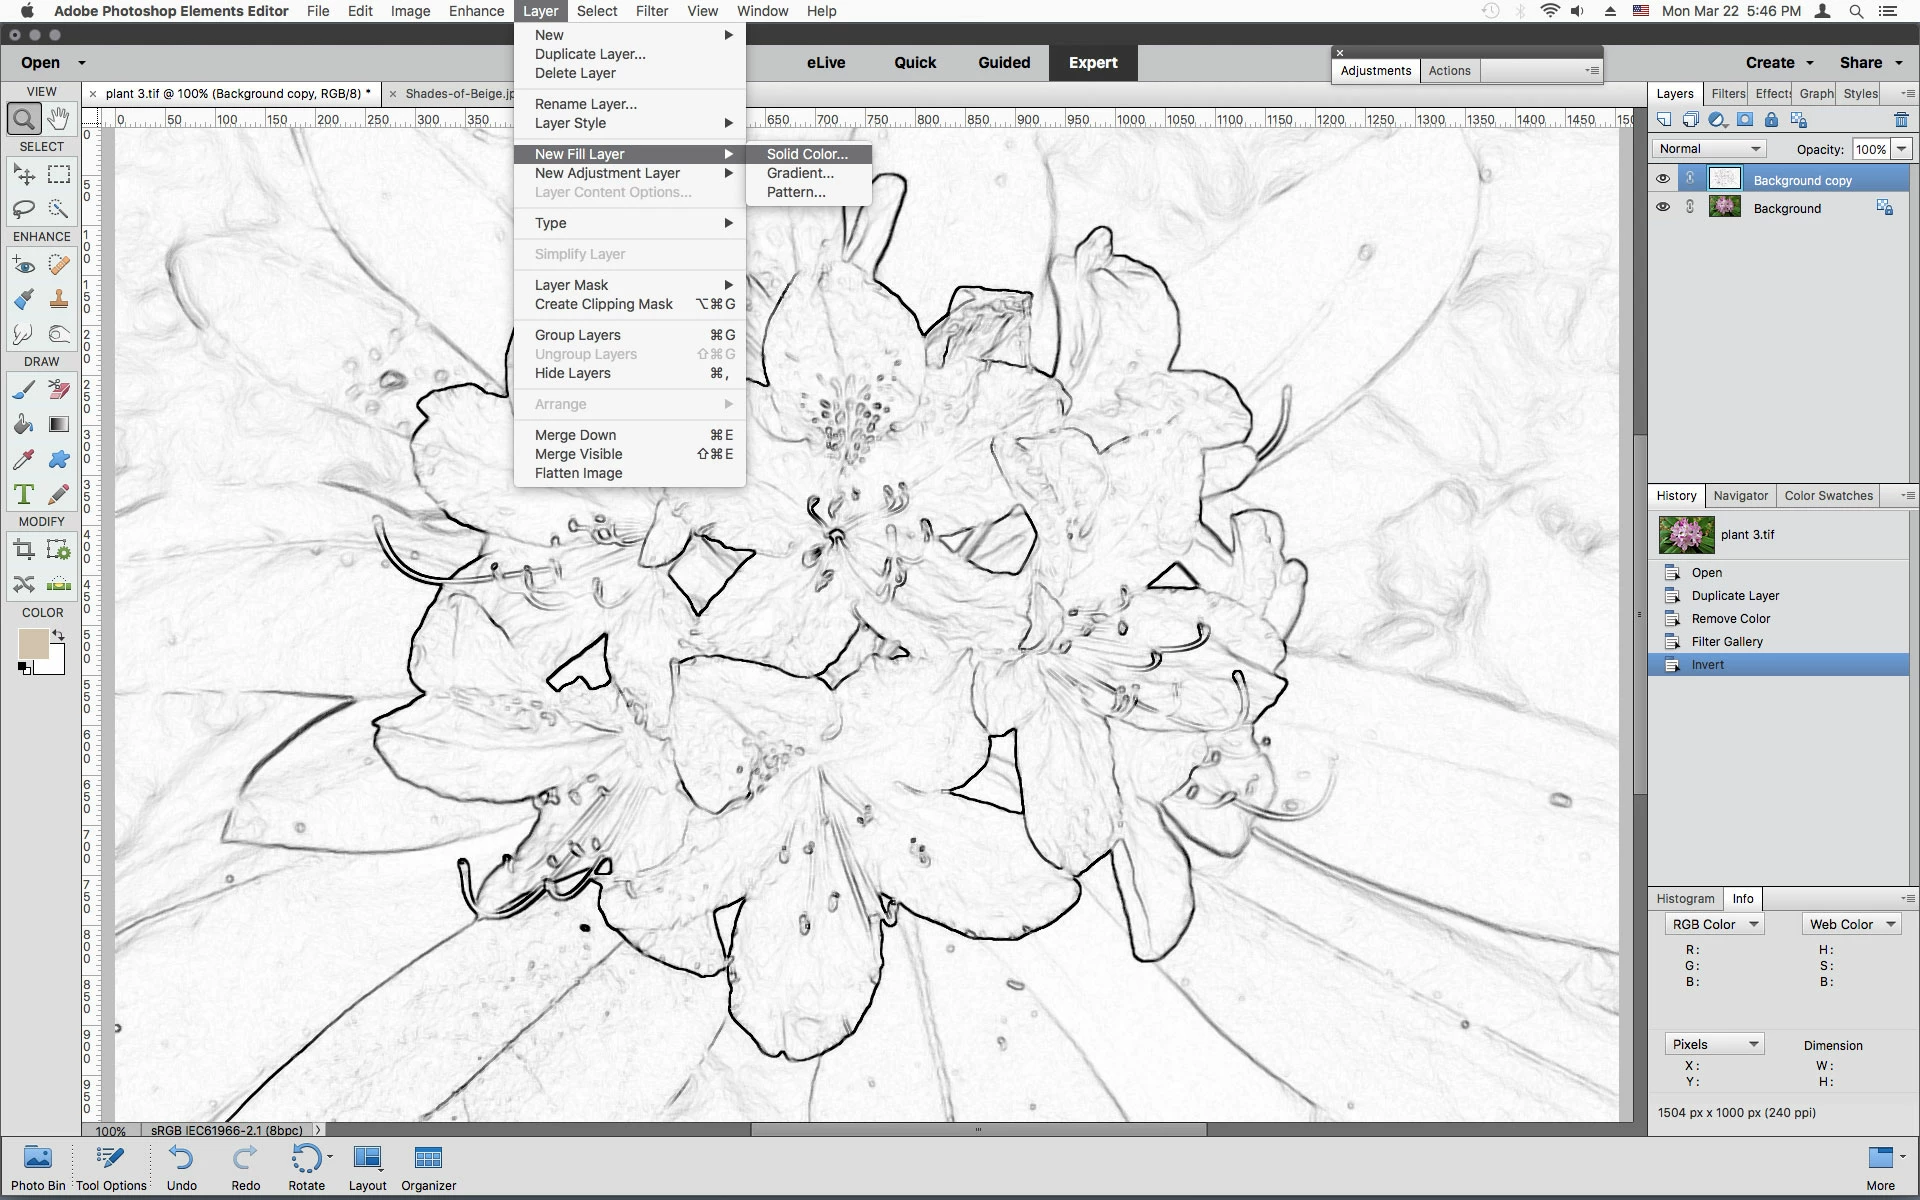Open the Normal blend mode dropdown

click(1709, 149)
